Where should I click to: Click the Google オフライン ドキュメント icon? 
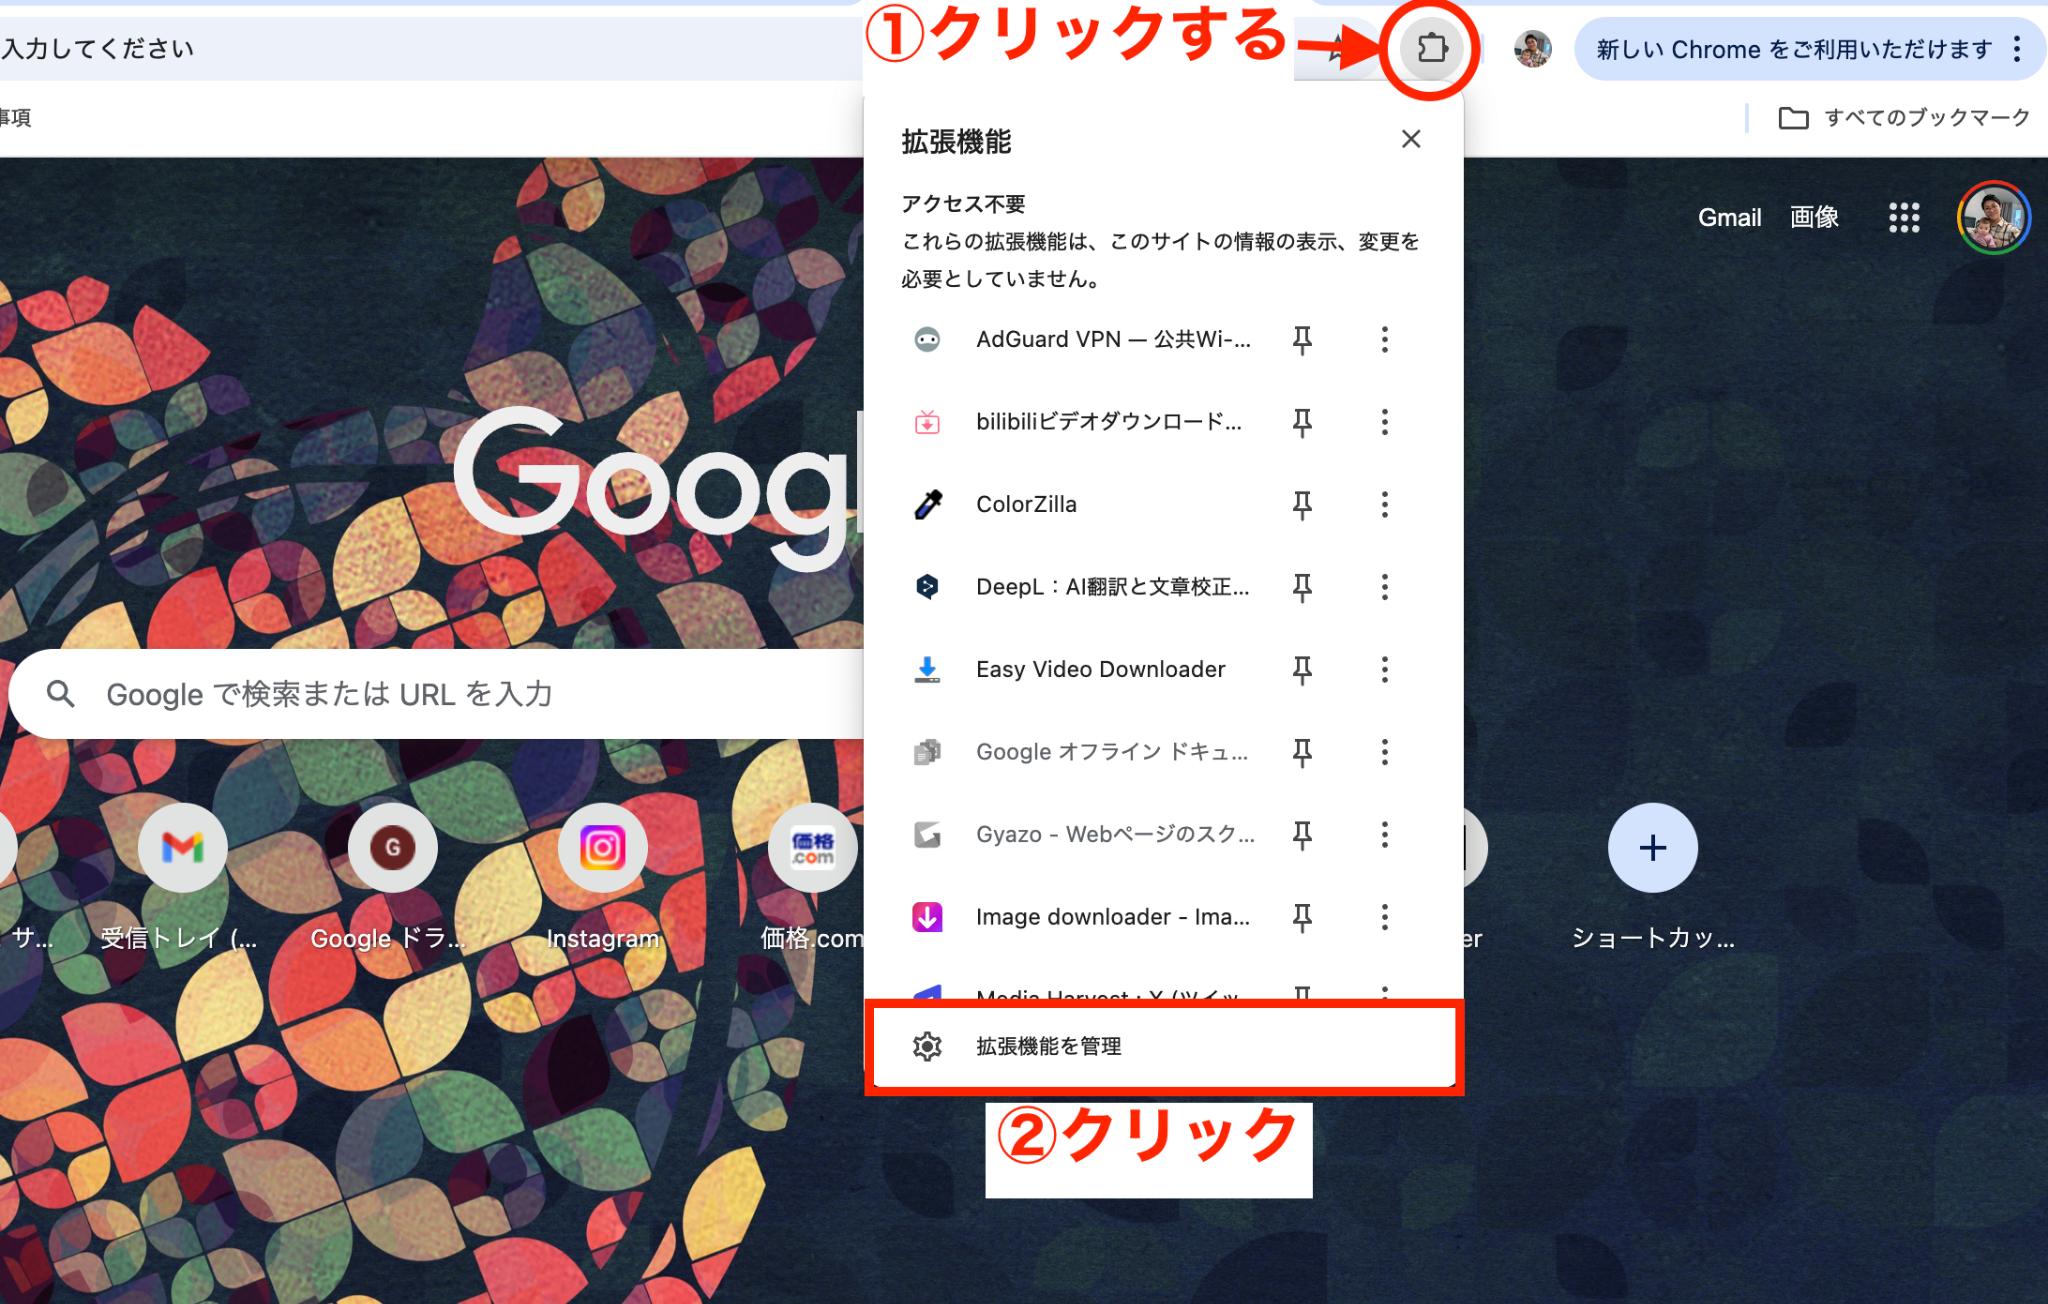[x=927, y=752]
